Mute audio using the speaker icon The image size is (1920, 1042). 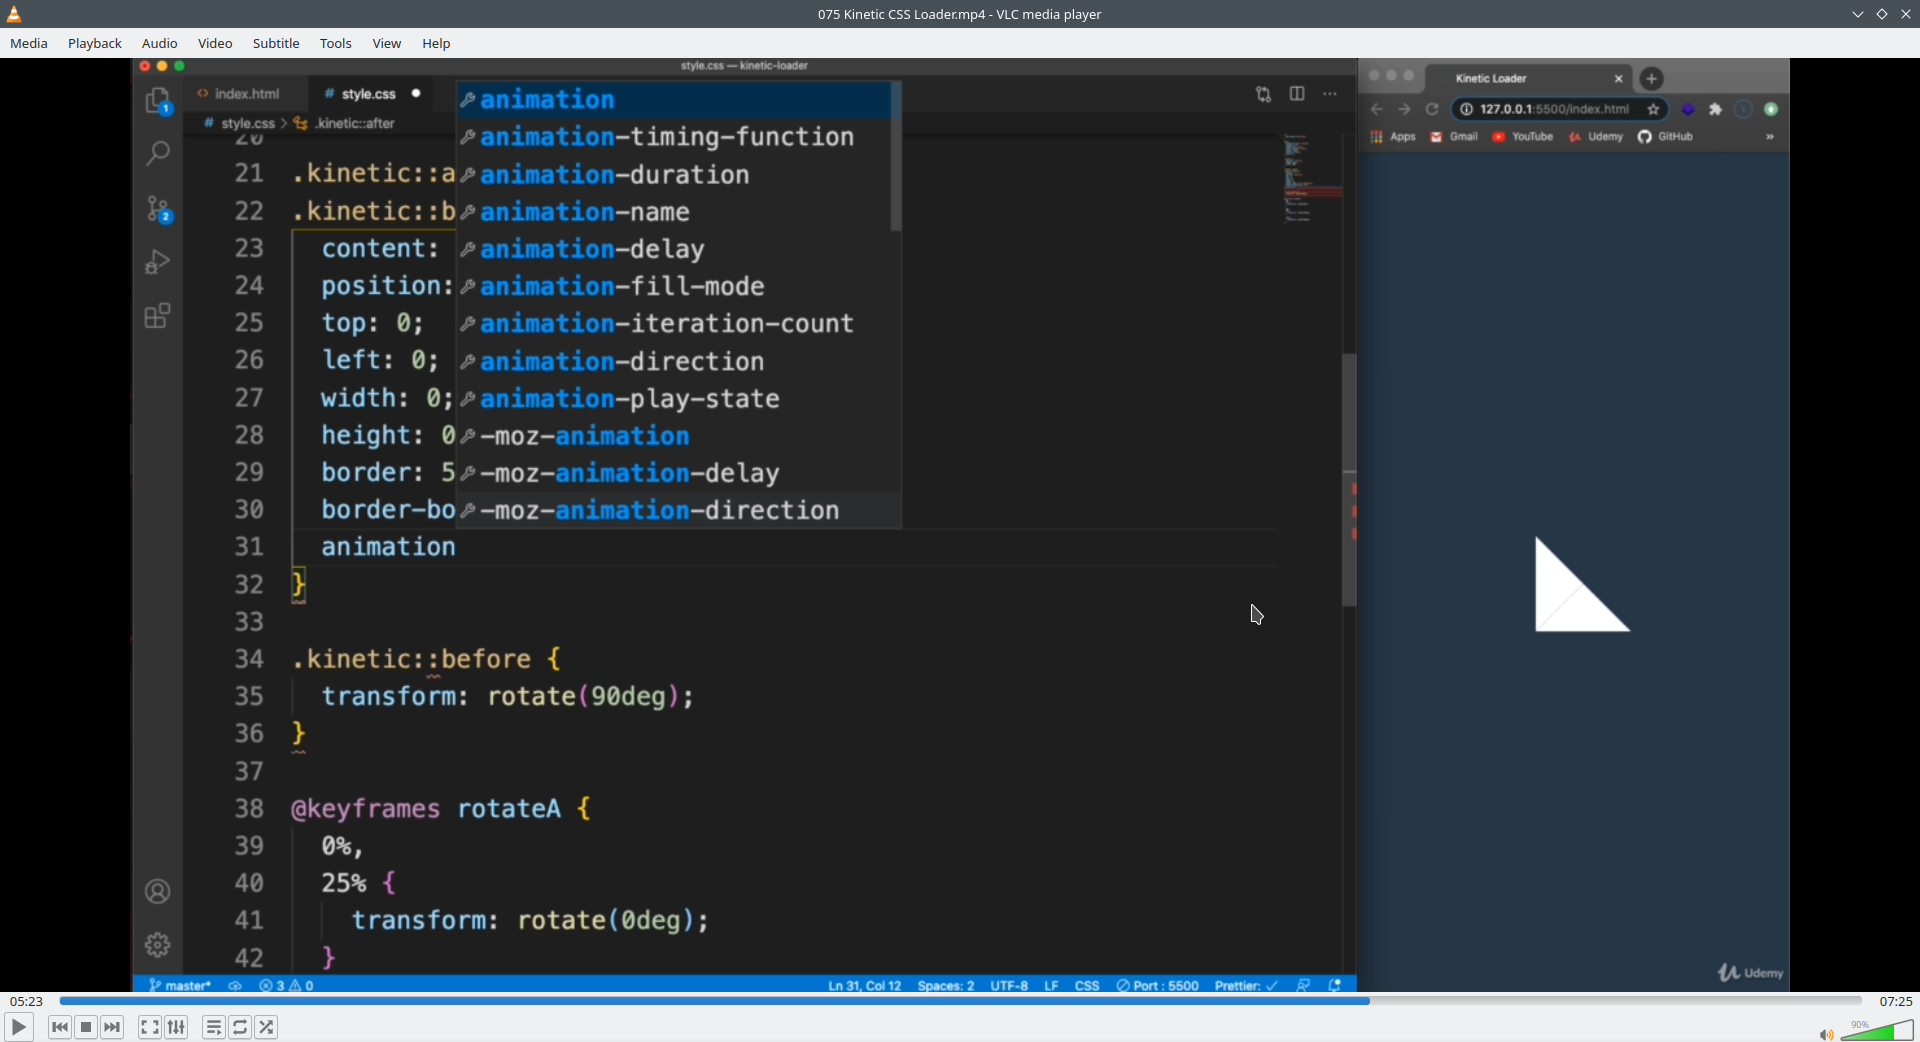point(1826,1034)
